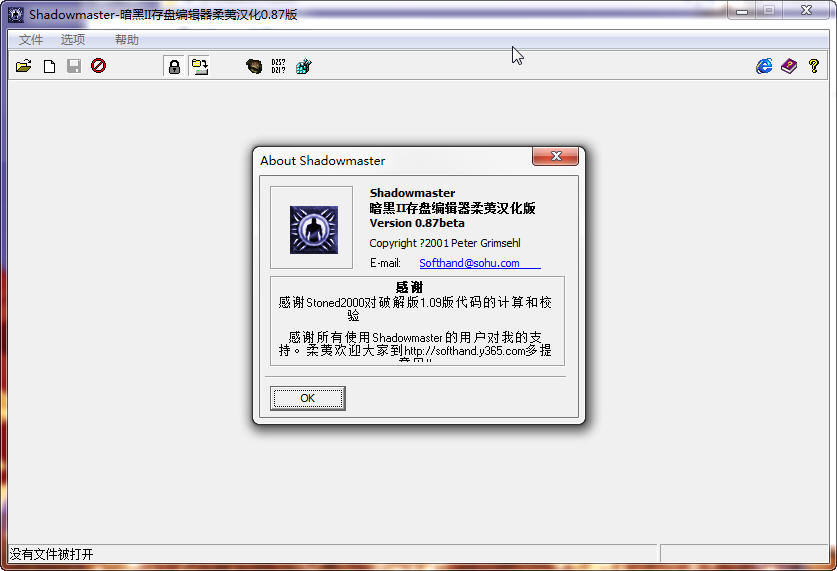Screen dimensions: 837x571
Task: Open the Softhand@sohu.com email link
Action: (469, 263)
